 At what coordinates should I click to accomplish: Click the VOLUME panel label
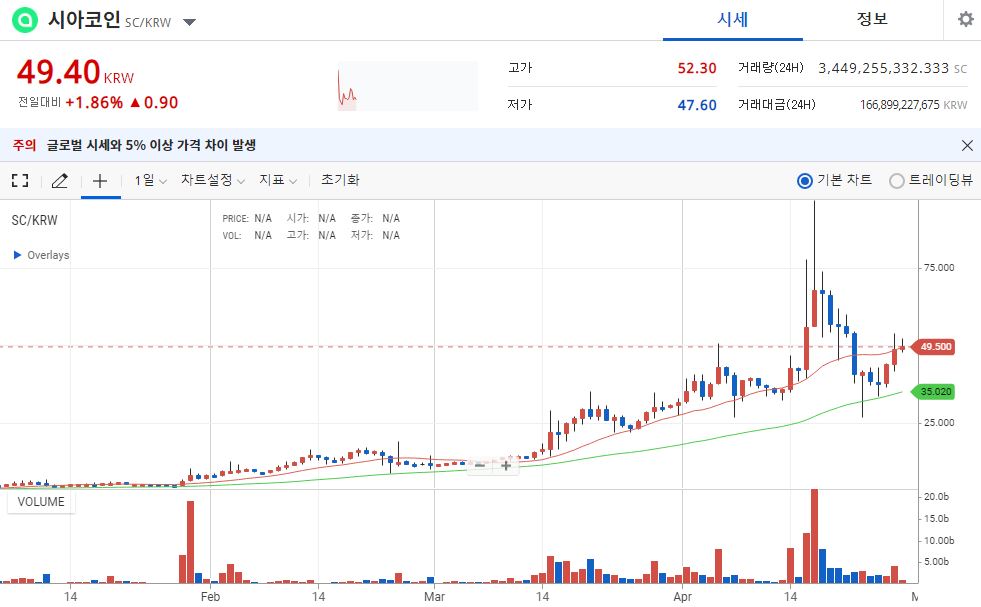click(x=41, y=502)
